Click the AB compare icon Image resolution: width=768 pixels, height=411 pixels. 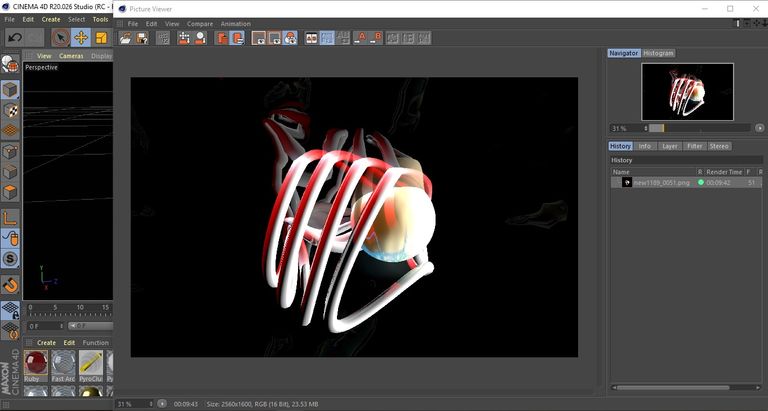[312, 38]
